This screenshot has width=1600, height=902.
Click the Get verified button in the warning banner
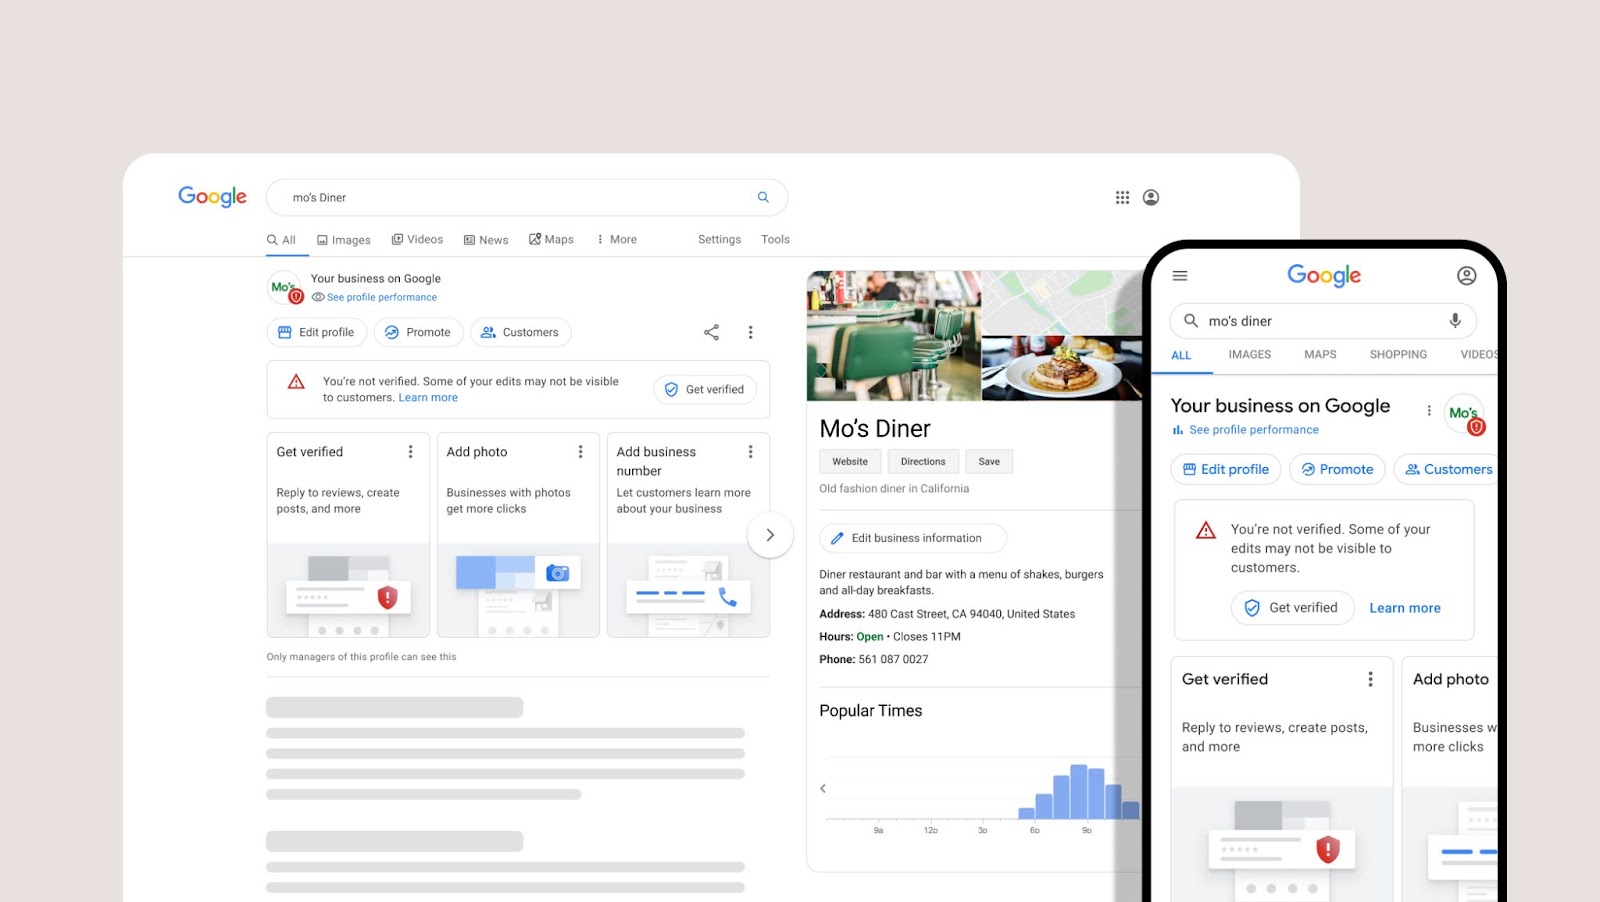[x=705, y=389]
